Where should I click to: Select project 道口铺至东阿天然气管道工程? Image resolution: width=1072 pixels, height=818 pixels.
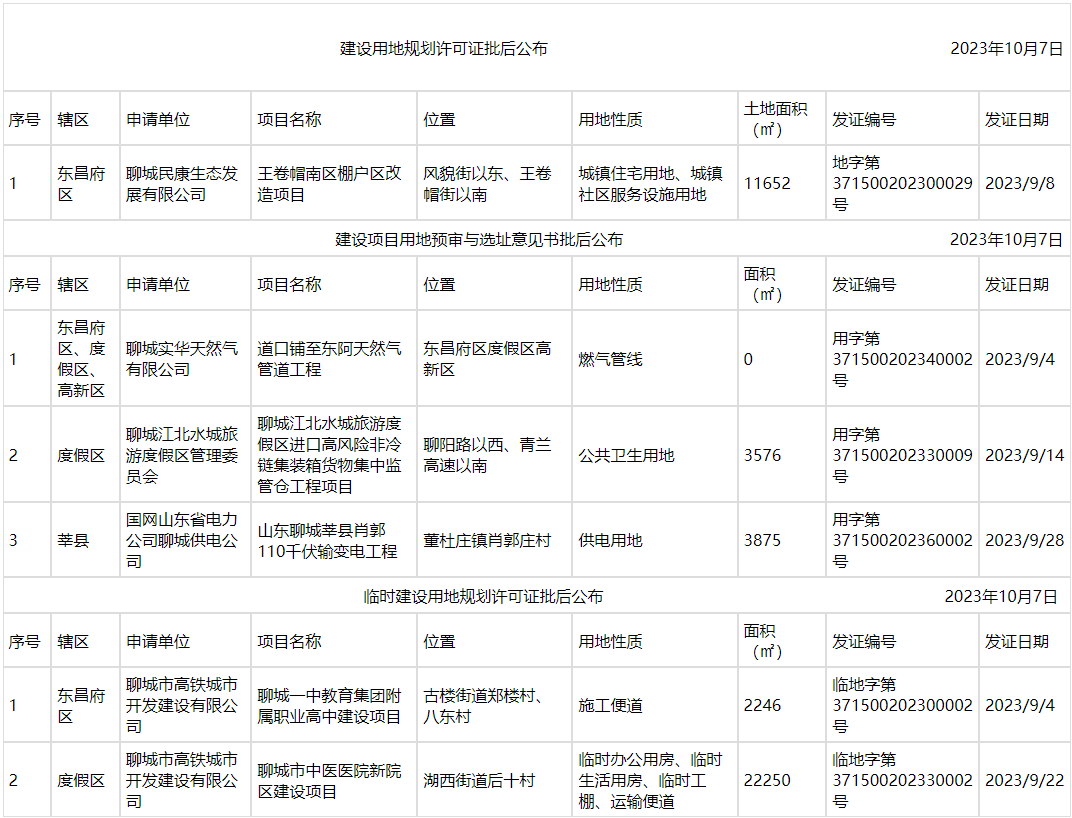pos(330,359)
